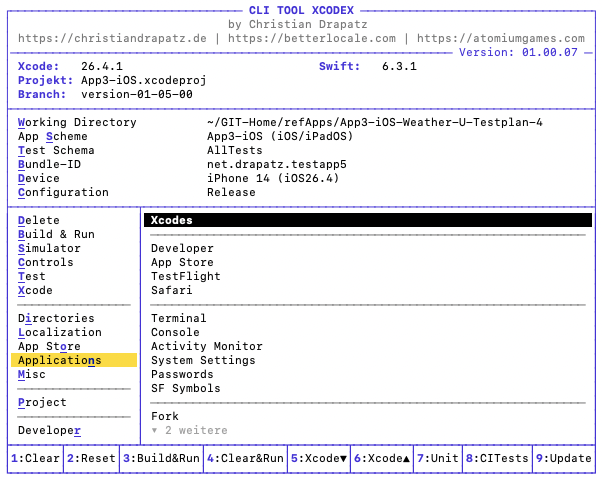The image size is (602, 479).
Task: Expand the '2 weitere' more items indicator
Action: [x=189, y=430]
